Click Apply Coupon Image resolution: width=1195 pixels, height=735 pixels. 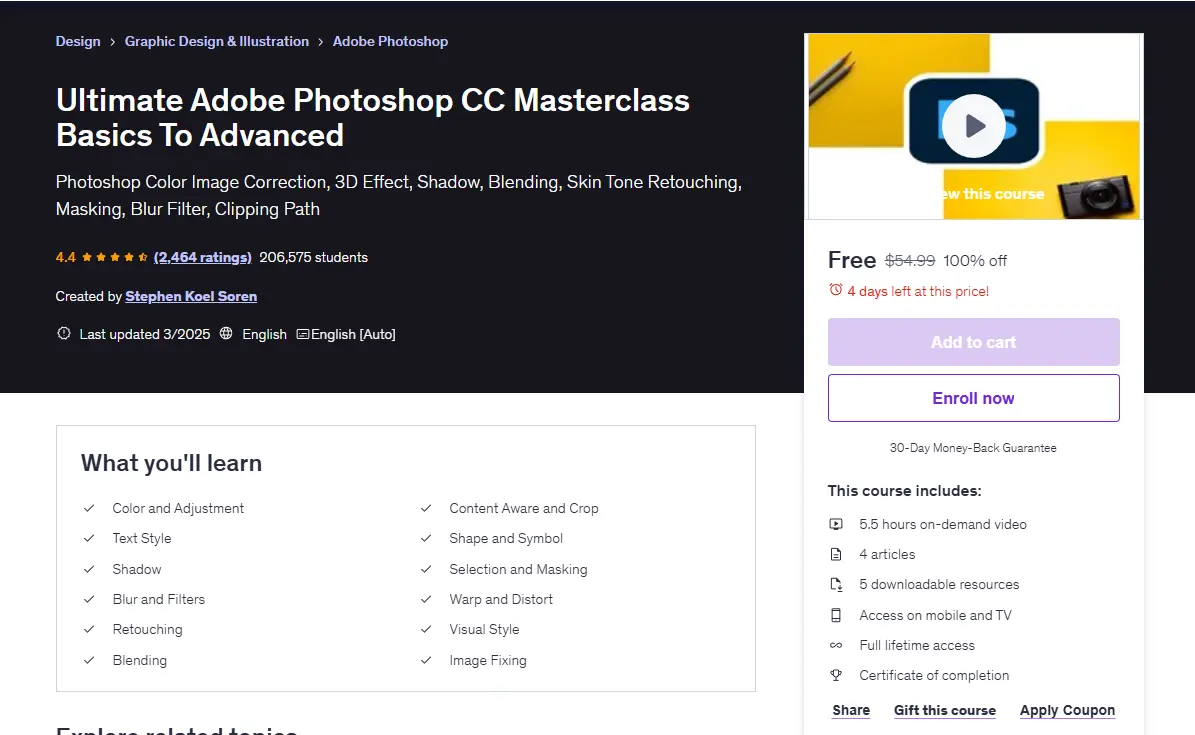(x=1067, y=711)
